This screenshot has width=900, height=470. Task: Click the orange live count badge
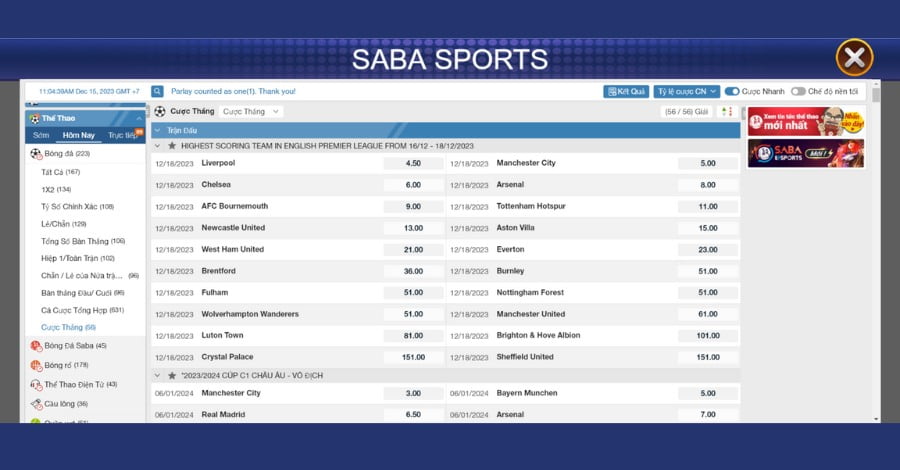click(139, 132)
